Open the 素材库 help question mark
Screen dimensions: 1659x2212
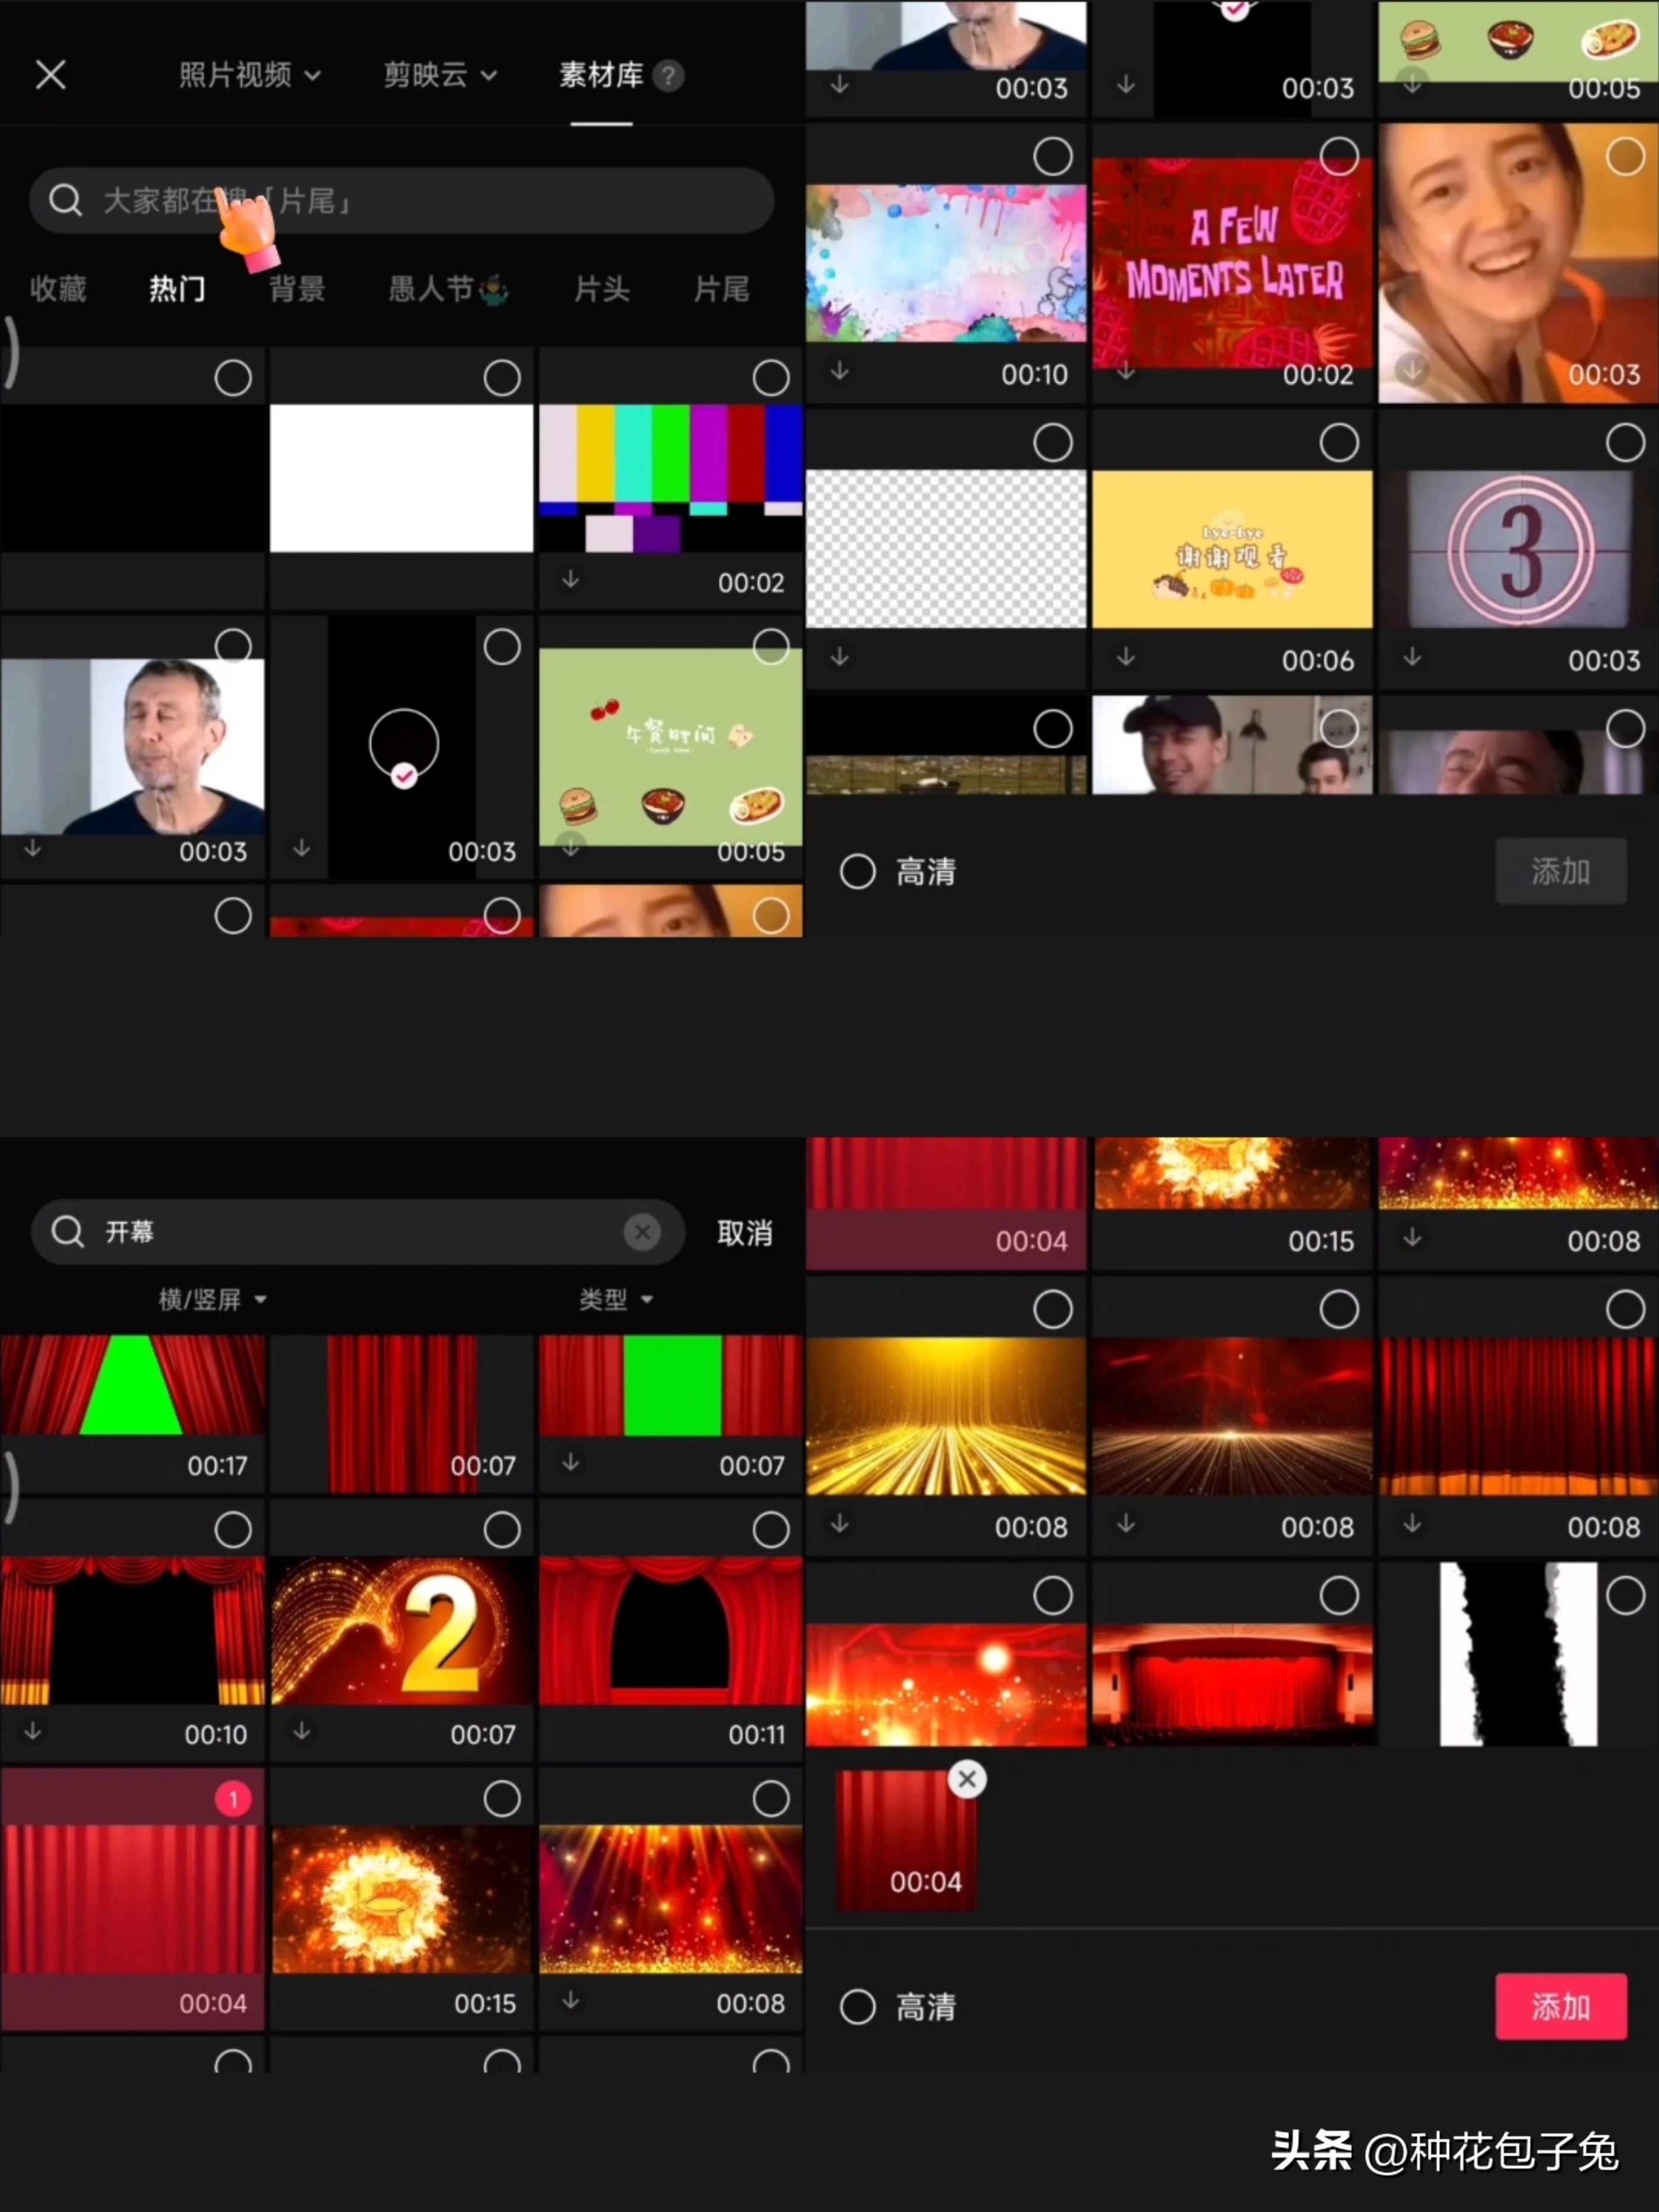668,76
